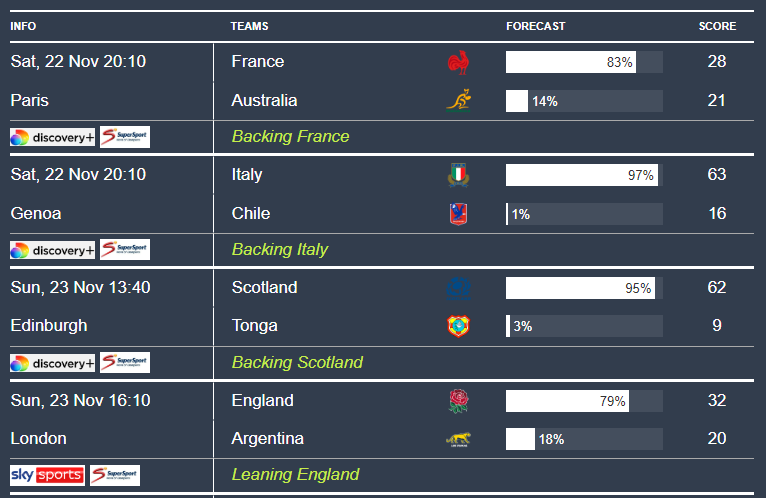Click the England red rose logo
The height and width of the screenshot is (498, 766).
(x=458, y=401)
